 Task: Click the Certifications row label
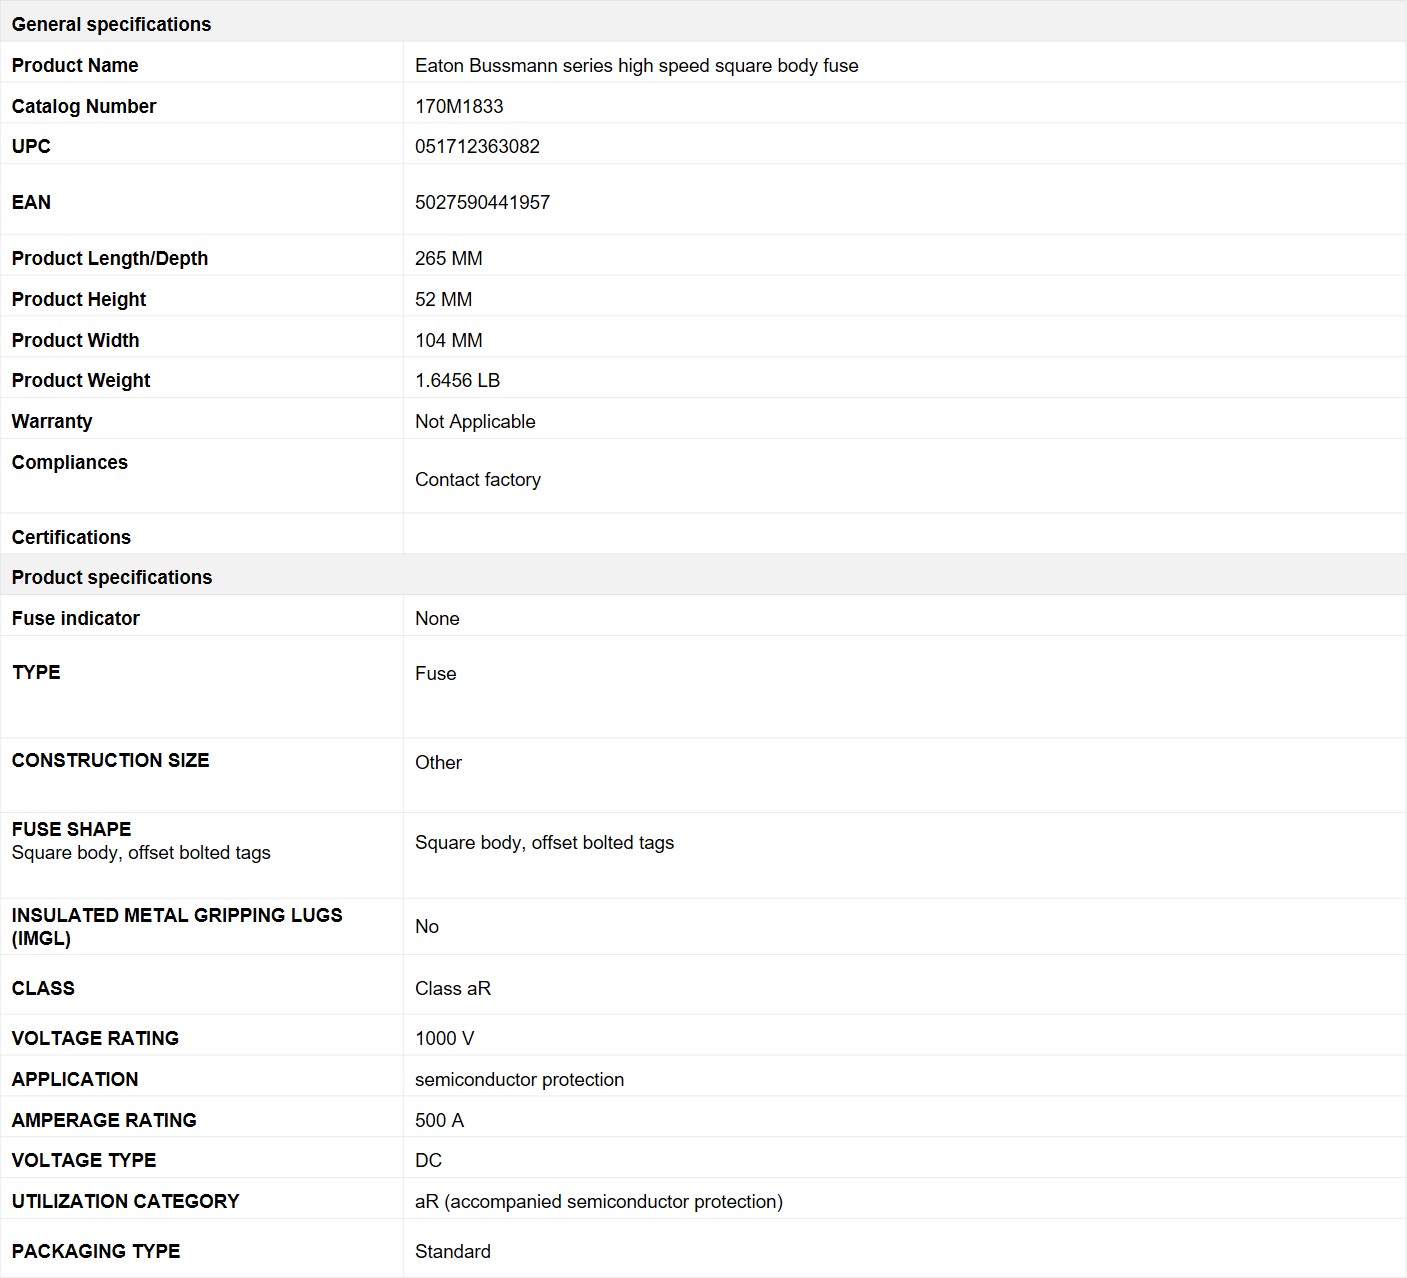tap(71, 537)
